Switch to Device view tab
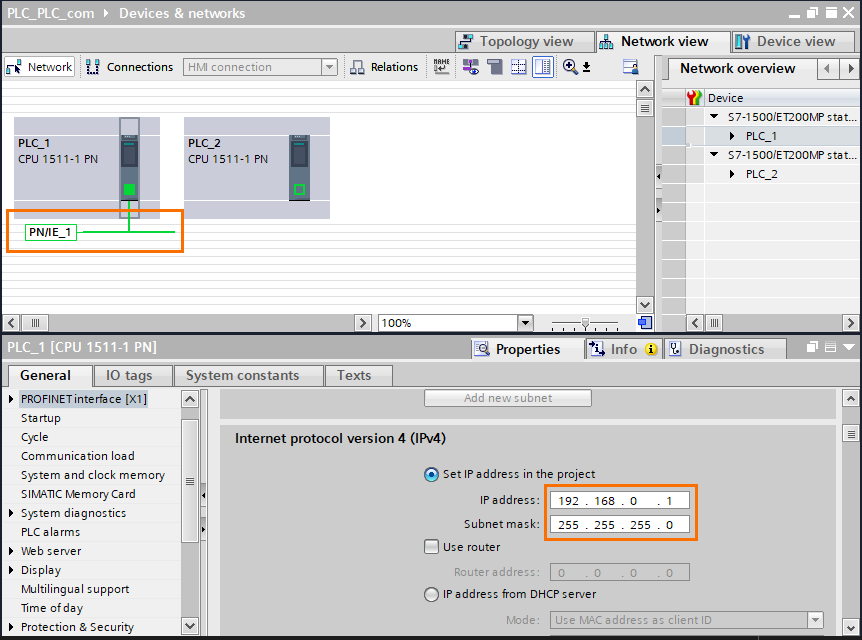862x640 pixels. 794,41
